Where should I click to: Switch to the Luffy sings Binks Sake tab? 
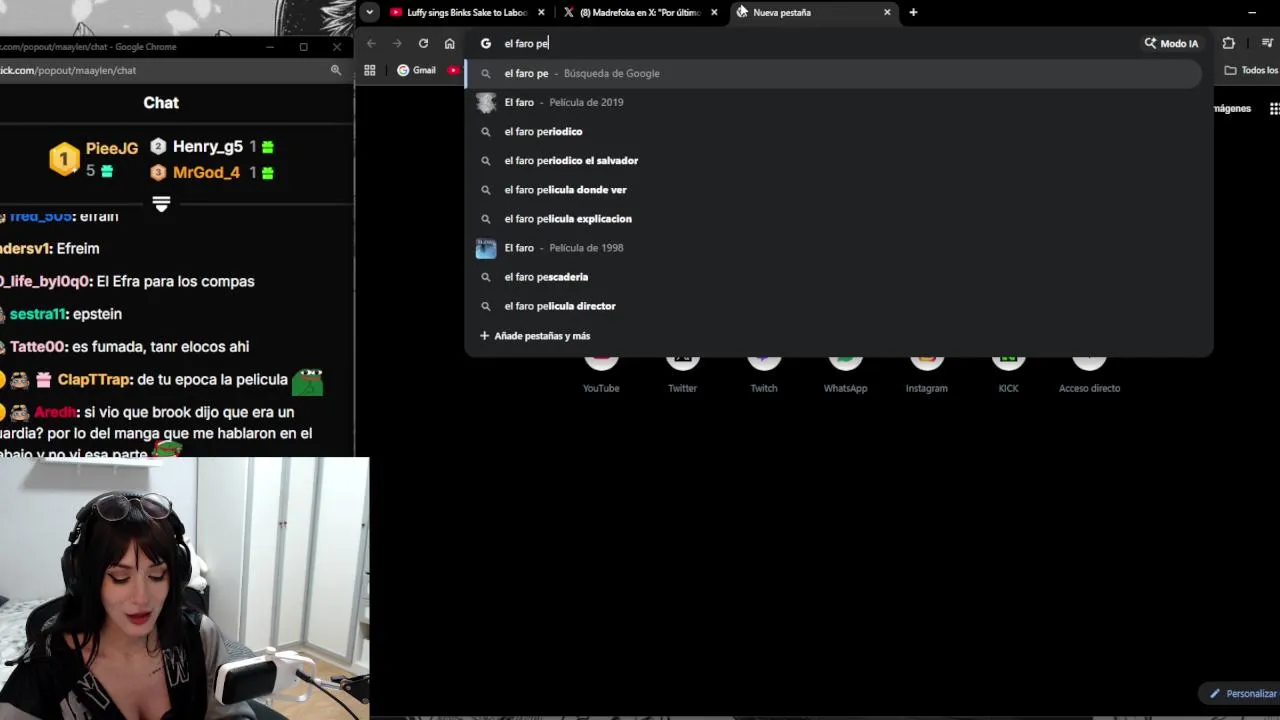coord(467,12)
